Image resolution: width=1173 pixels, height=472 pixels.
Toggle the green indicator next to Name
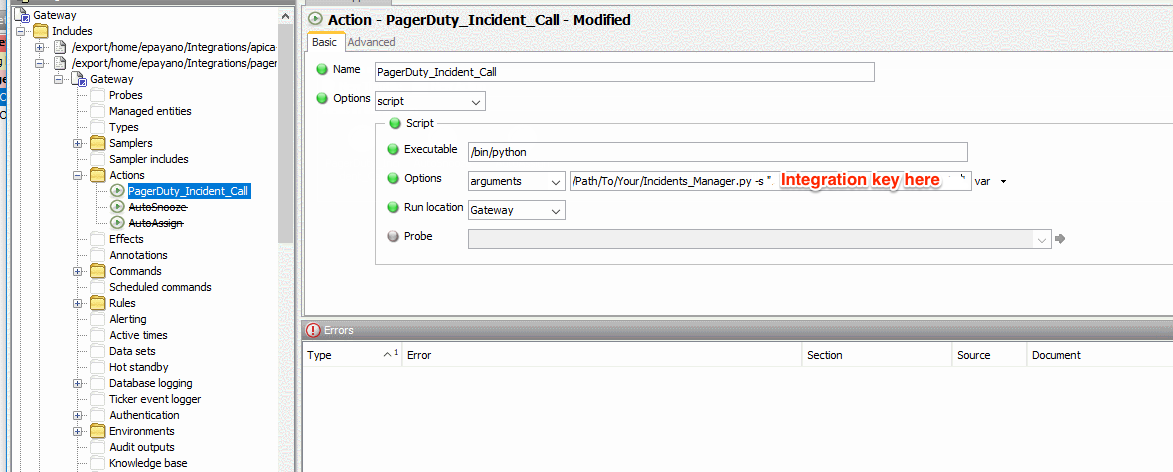322,70
